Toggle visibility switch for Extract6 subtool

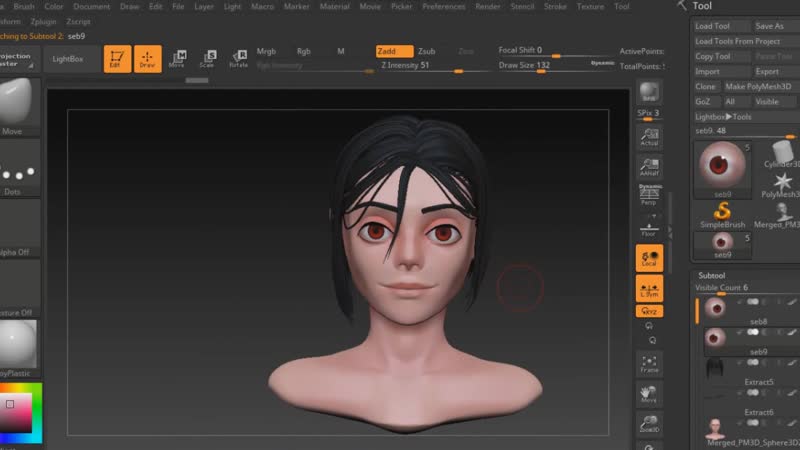[753, 392]
